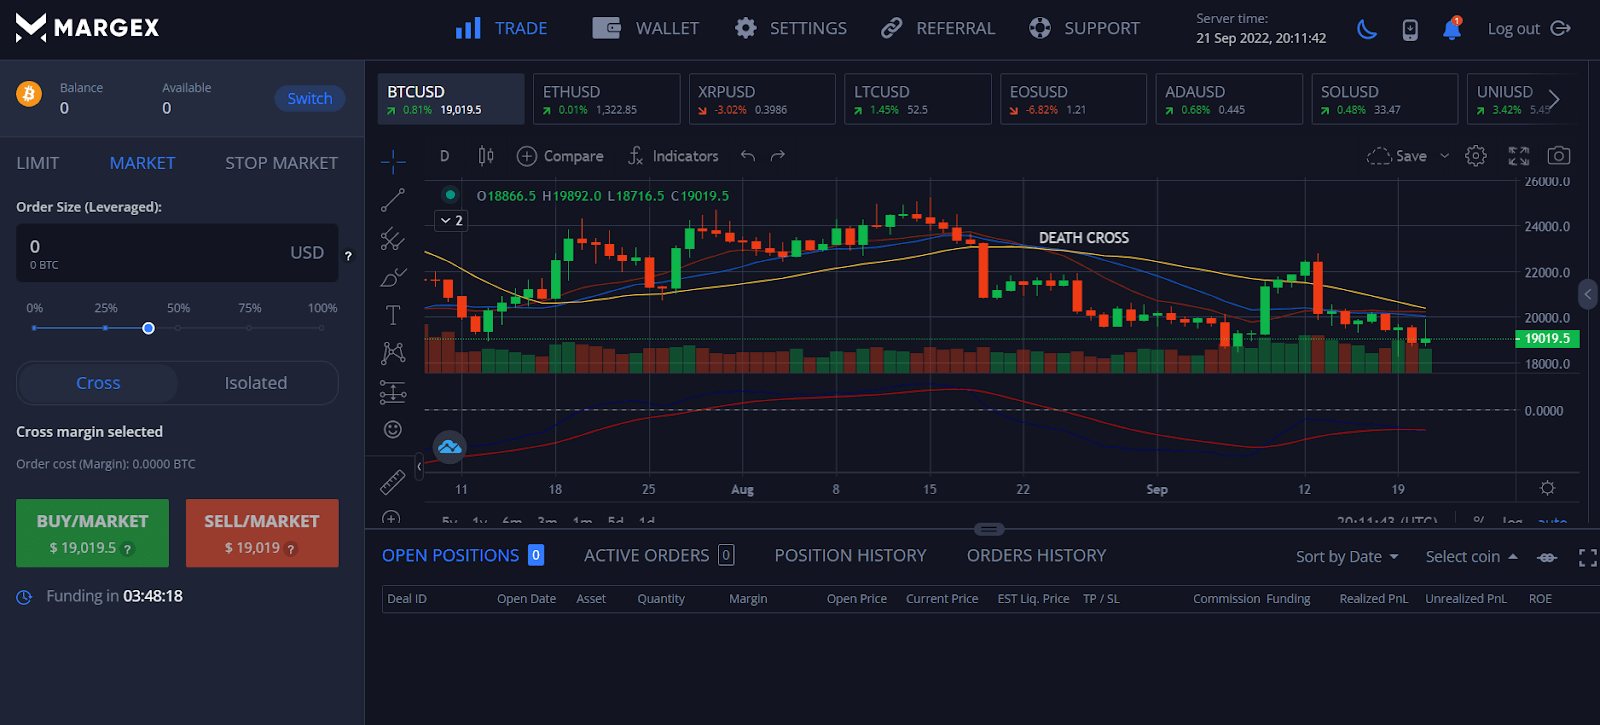Undo last chart action
The width and height of the screenshot is (1600, 725).
[748, 156]
